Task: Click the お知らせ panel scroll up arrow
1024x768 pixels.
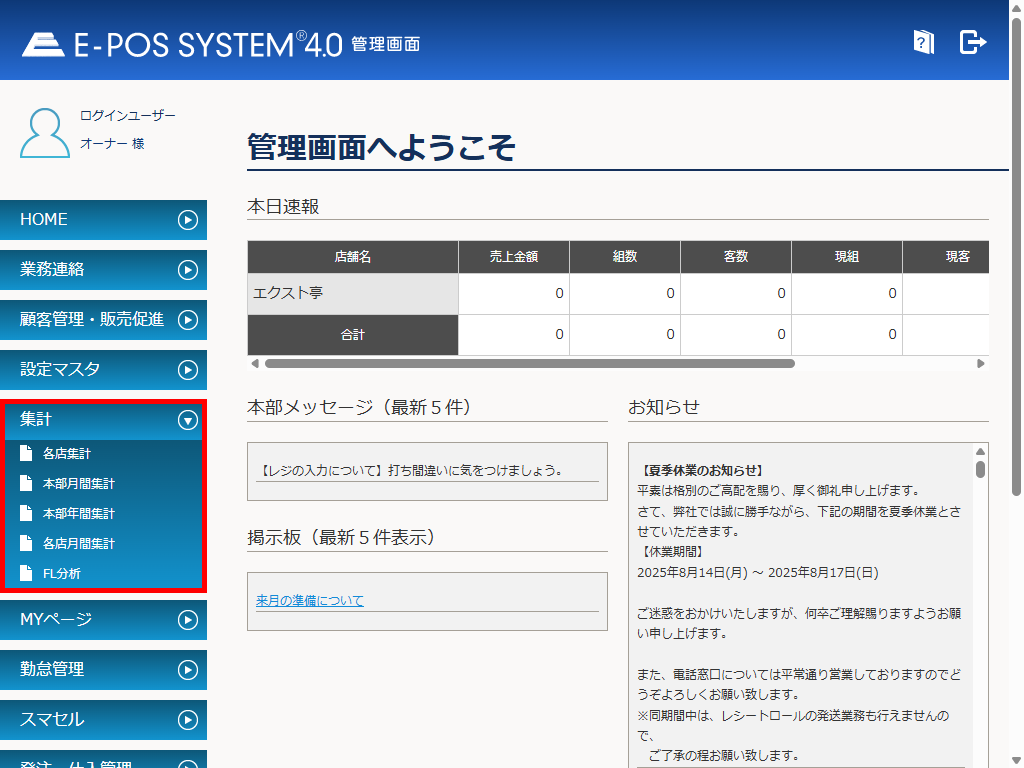Action: 980,452
